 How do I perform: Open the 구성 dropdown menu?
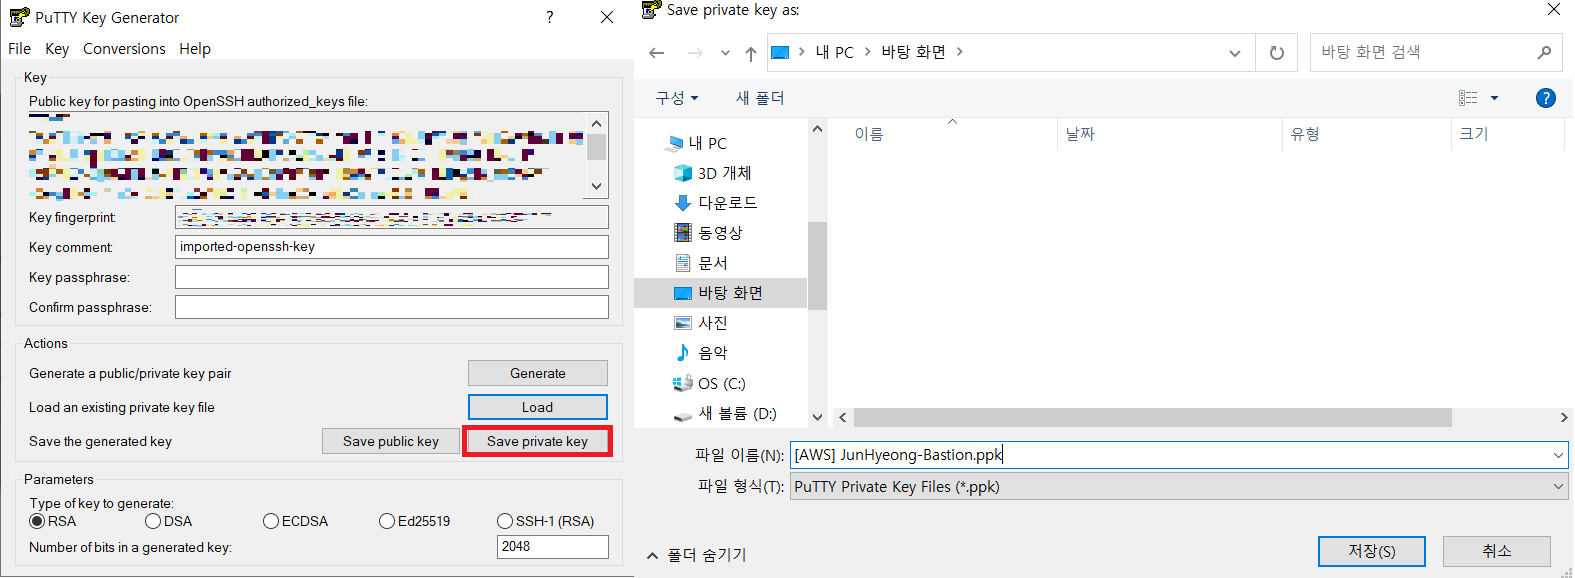(x=677, y=98)
